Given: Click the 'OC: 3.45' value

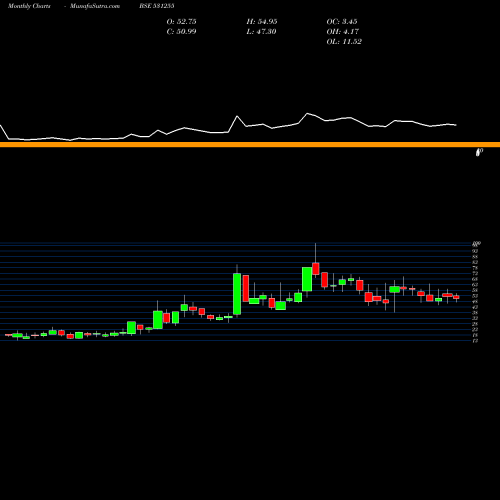Looking at the screenshot, I should click(342, 22).
